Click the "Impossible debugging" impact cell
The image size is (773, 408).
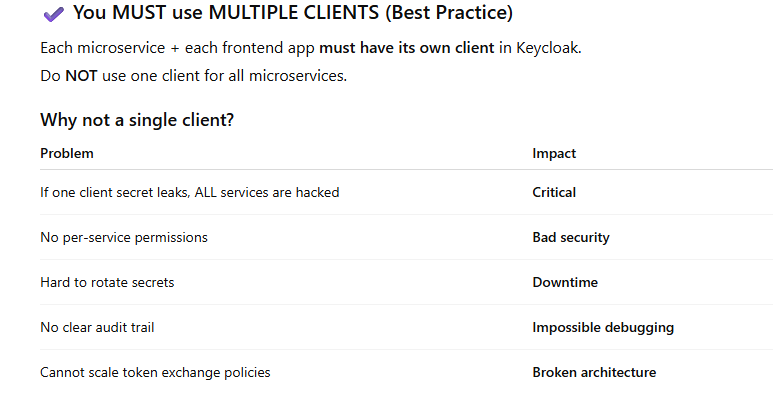click(x=603, y=327)
